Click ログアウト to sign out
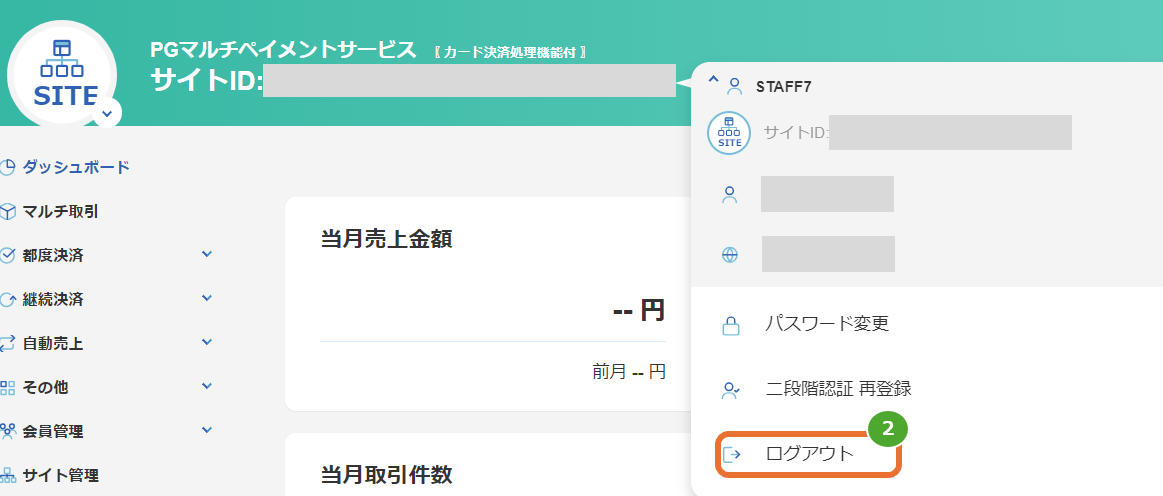 [808, 454]
